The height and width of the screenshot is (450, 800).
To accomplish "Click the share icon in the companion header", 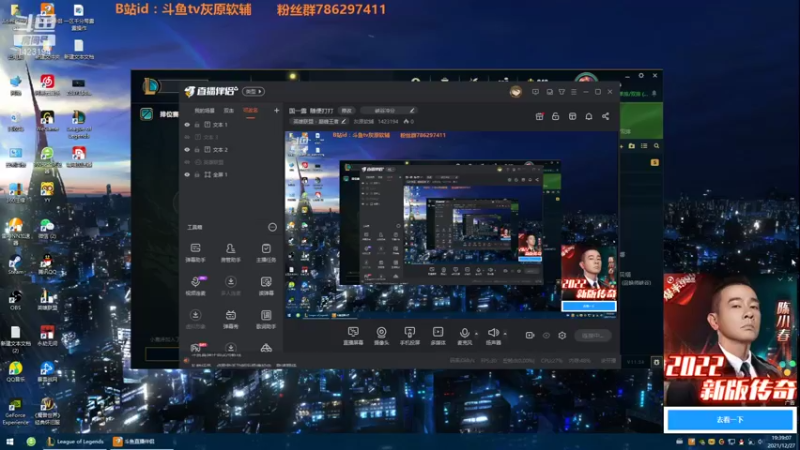I will pos(606,116).
